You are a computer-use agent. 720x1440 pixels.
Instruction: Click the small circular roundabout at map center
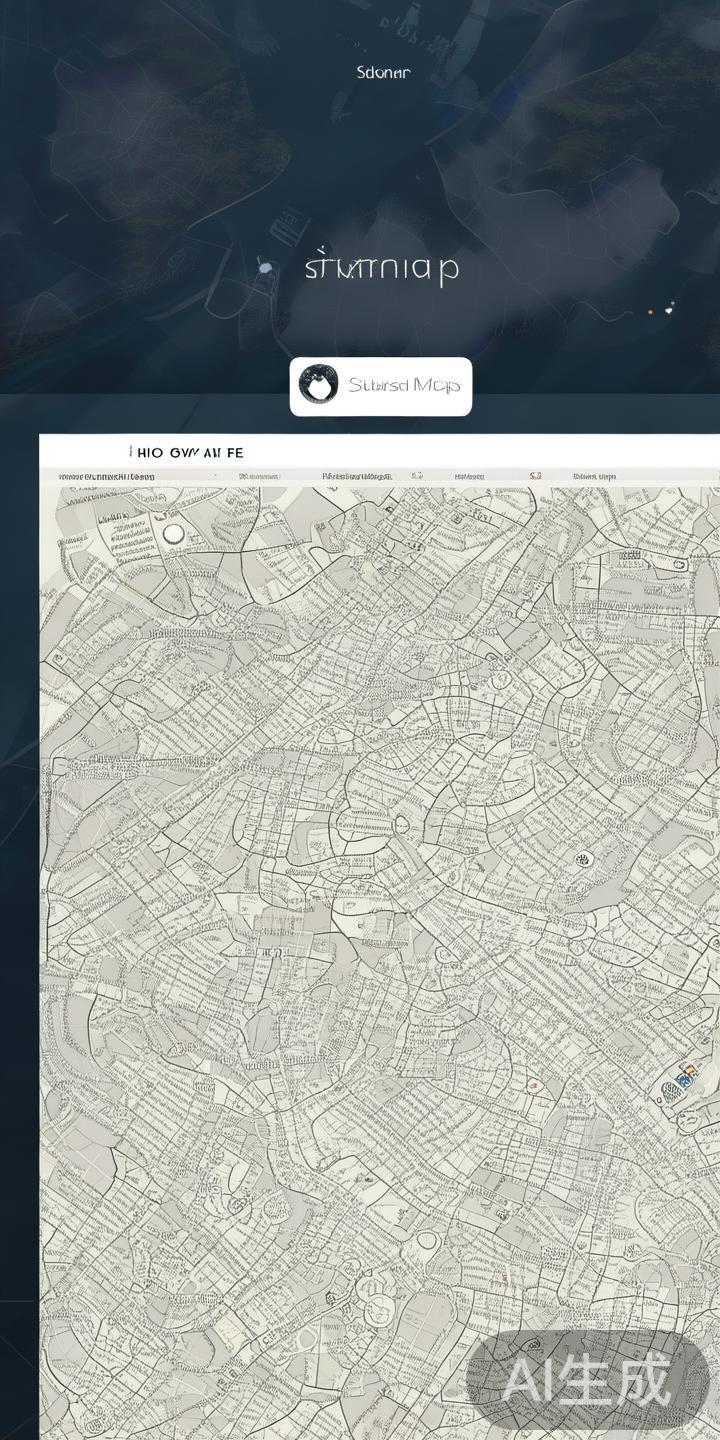(401, 825)
